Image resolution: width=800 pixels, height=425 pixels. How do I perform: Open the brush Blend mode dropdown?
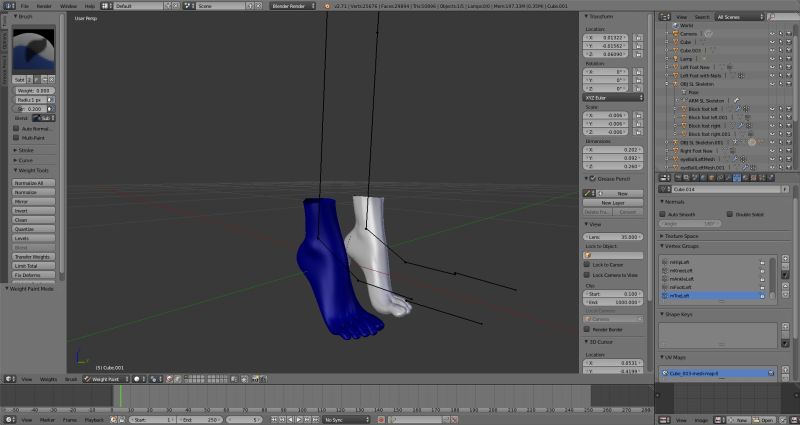44,118
